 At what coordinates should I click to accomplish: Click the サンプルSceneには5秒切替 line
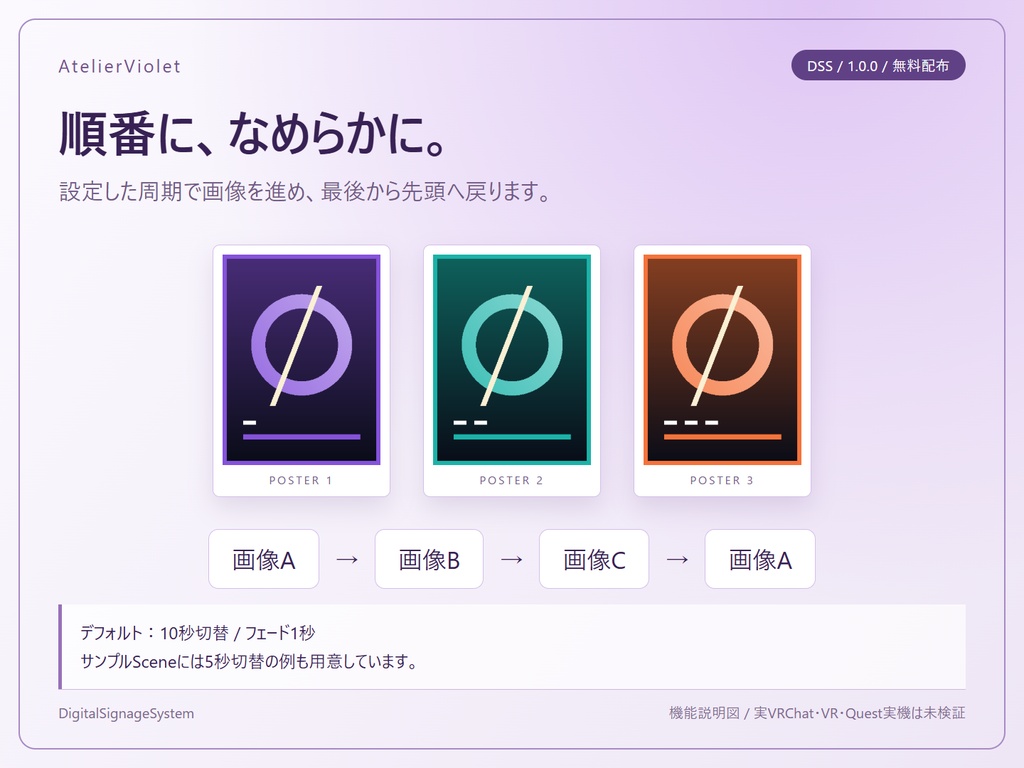[x=249, y=662]
